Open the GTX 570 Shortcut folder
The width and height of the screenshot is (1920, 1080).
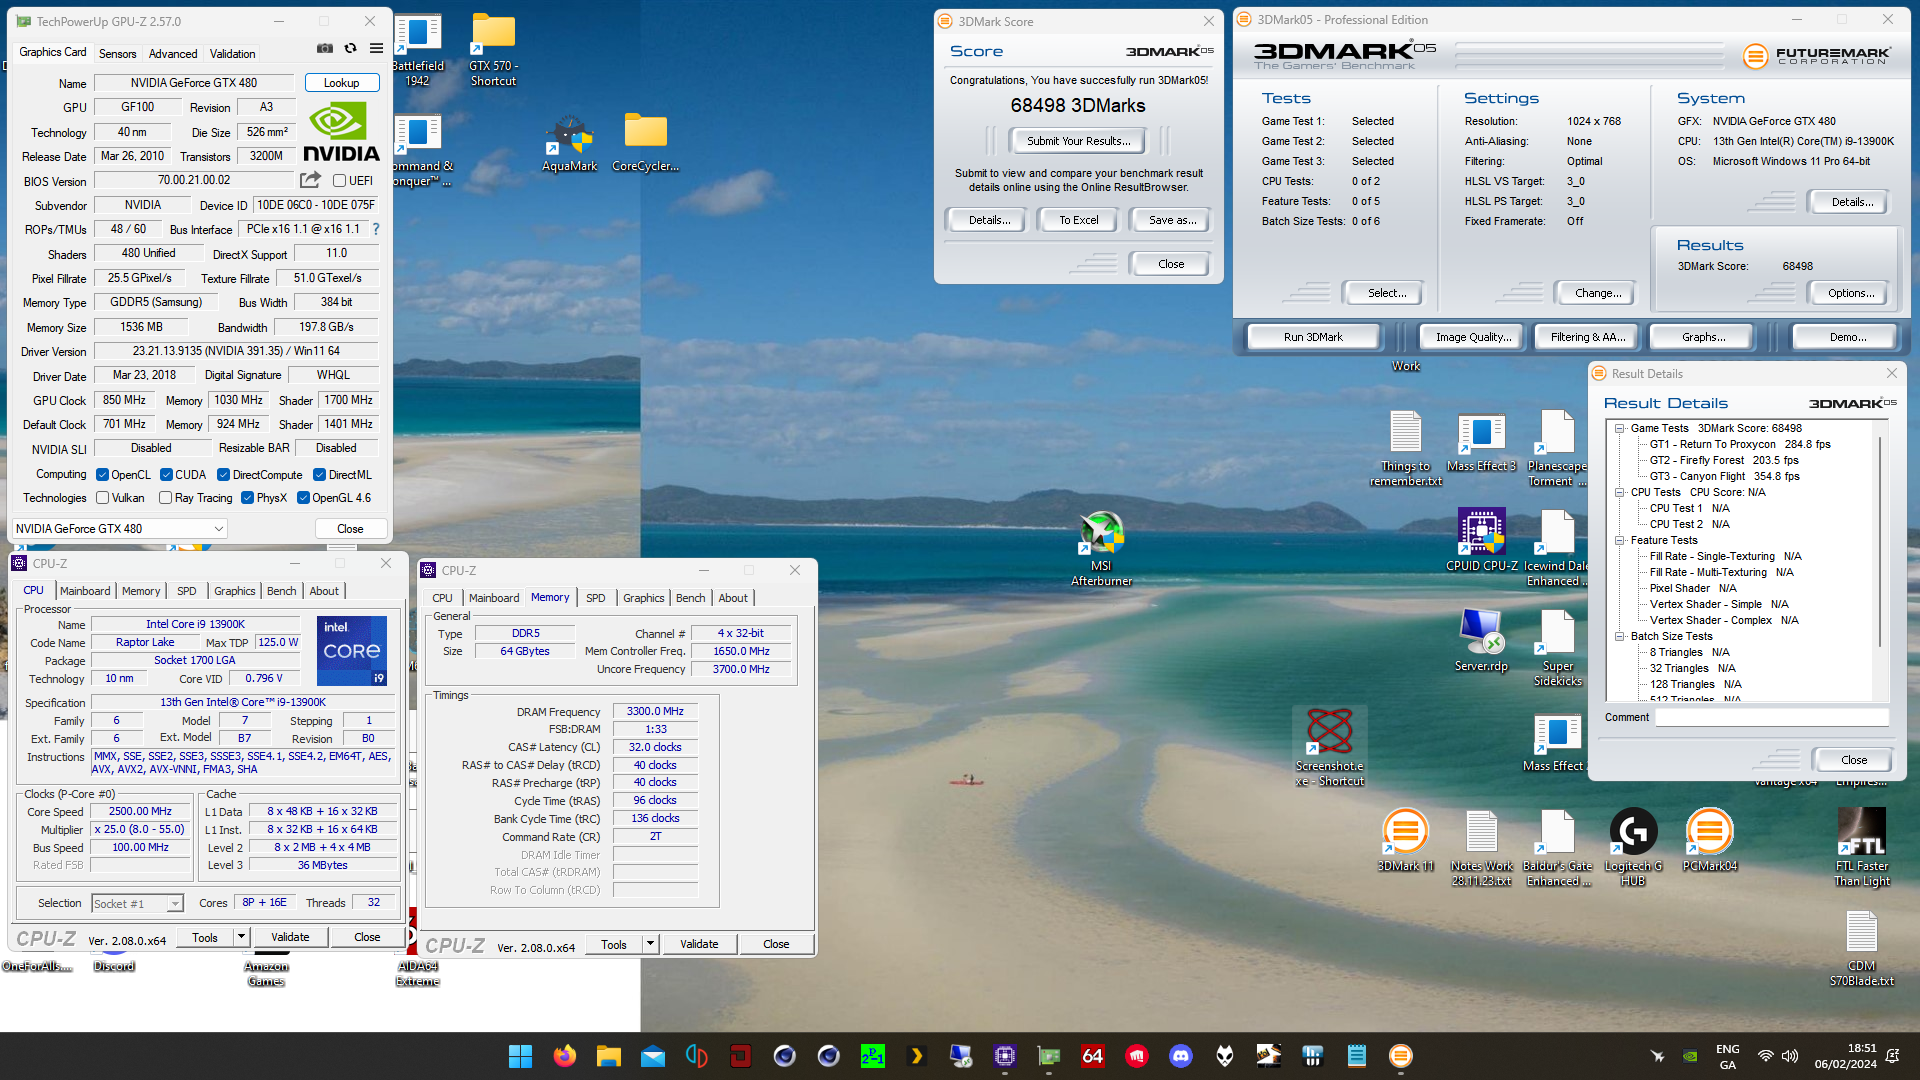(493, 50)
